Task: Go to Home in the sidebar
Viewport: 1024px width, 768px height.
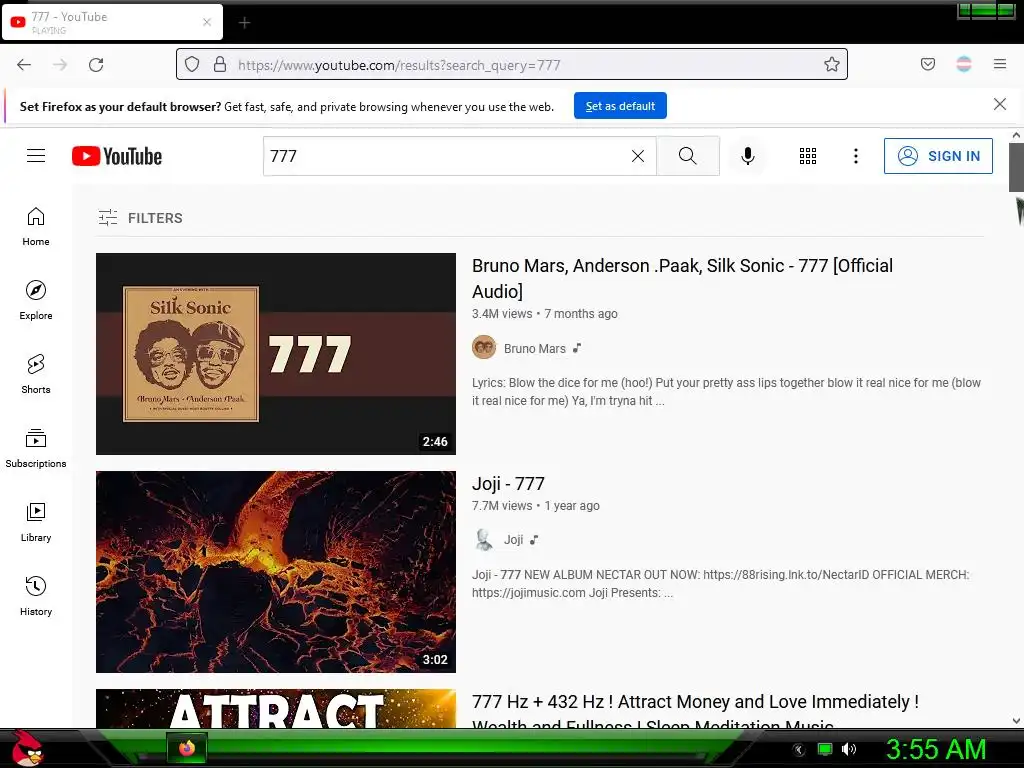Action: [36, 227]
